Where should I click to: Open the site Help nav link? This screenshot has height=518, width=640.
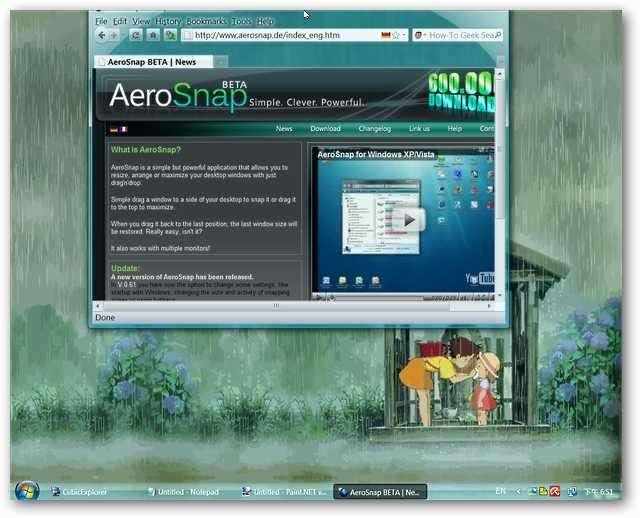pyautogui.click(x=454, y=129)
